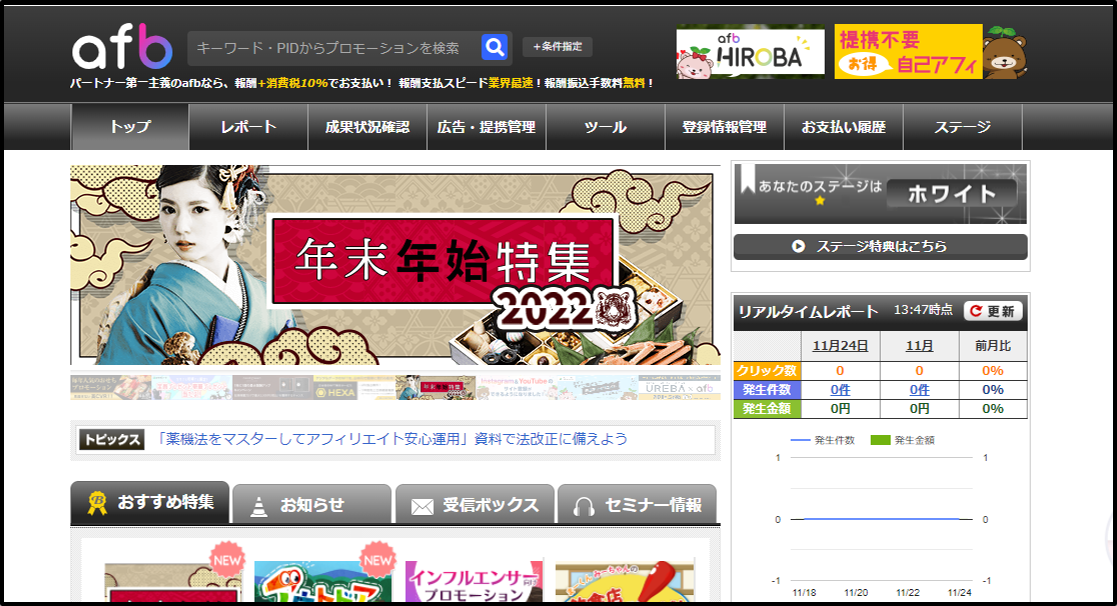This screenshot has height=606, width=1117.
Task: Click the 年末年始特集 2022 main banner
Action: coord(395,265)
